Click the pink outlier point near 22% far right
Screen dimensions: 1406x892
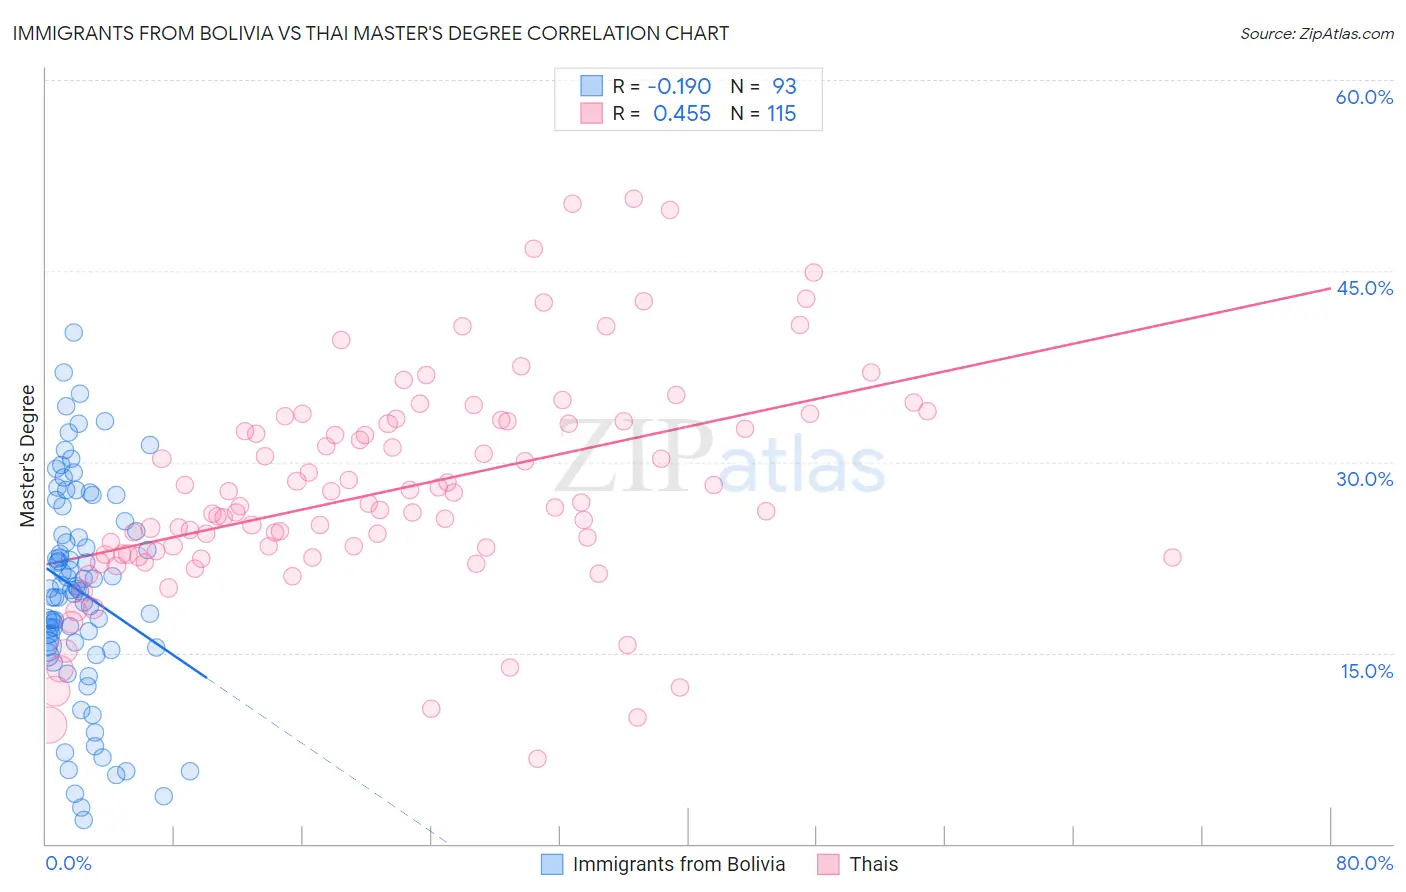click(1172, 557)
